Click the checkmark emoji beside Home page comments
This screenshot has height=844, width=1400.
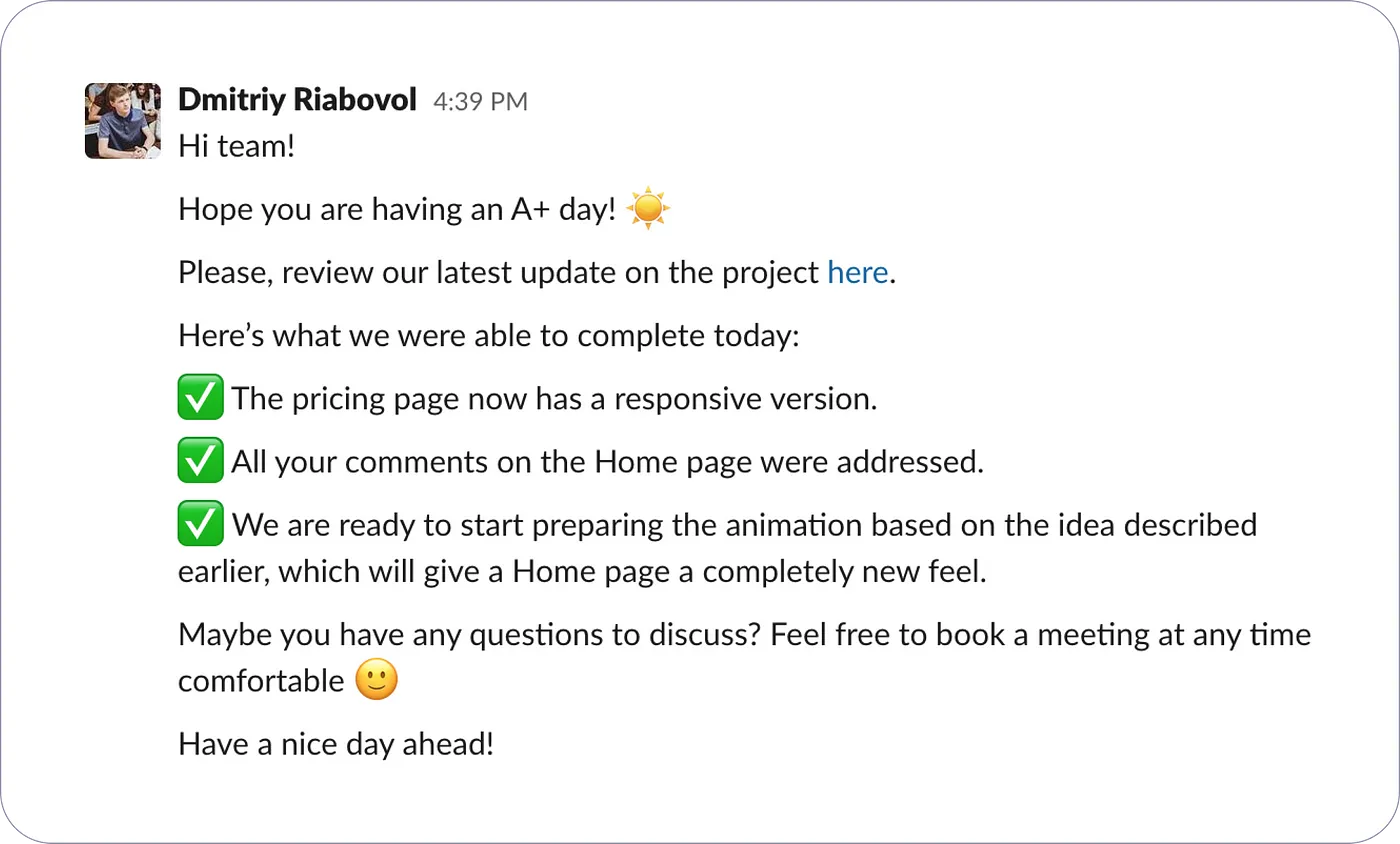[200, 462]
